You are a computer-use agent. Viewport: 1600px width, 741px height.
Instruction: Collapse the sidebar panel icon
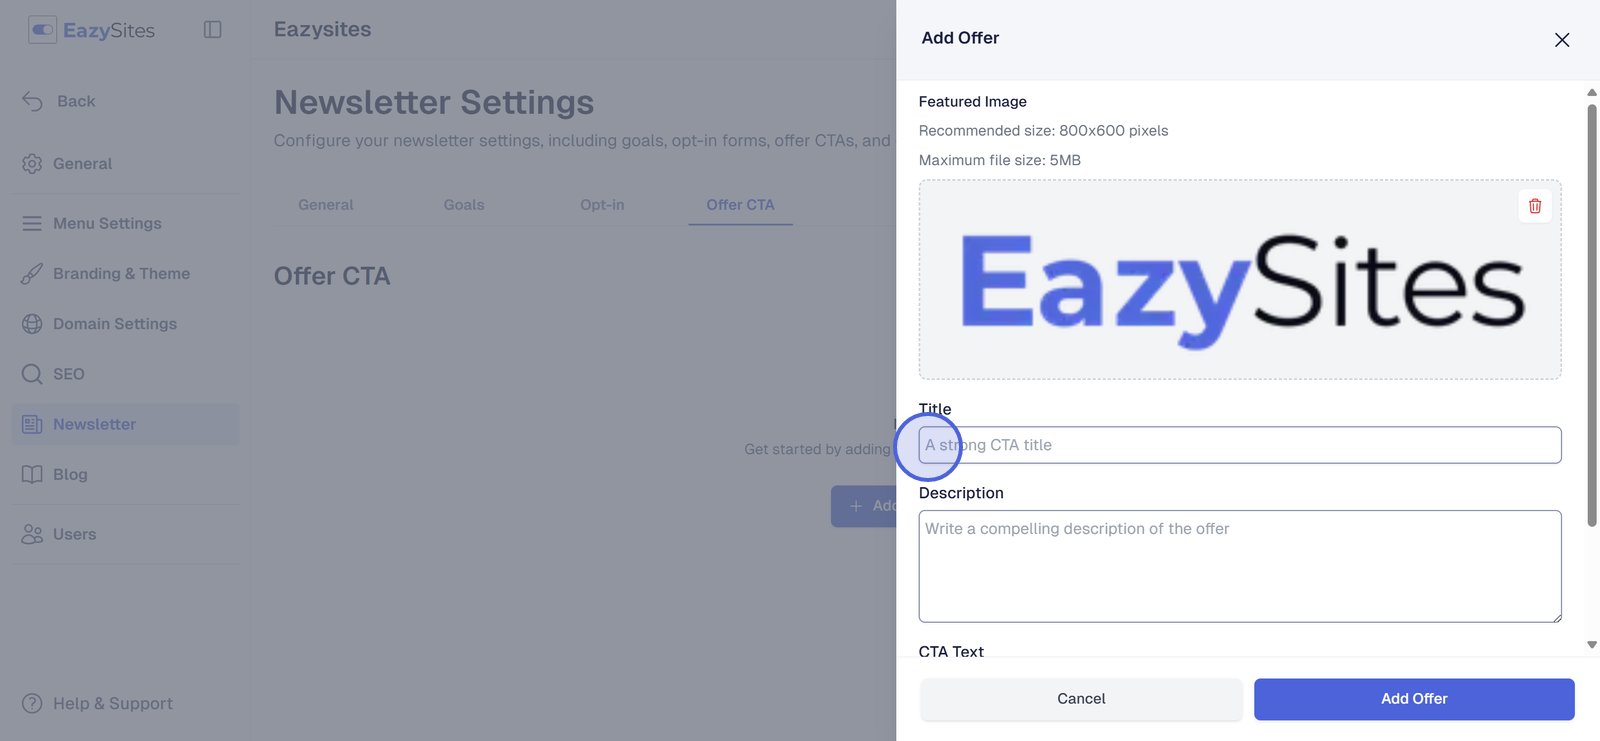212,30
